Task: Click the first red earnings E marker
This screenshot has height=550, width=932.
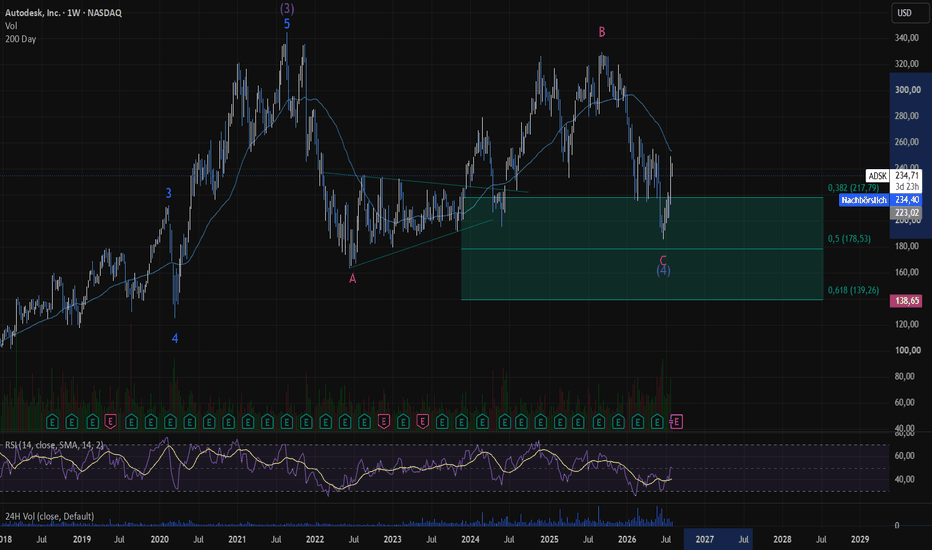Action: point(110,422)
